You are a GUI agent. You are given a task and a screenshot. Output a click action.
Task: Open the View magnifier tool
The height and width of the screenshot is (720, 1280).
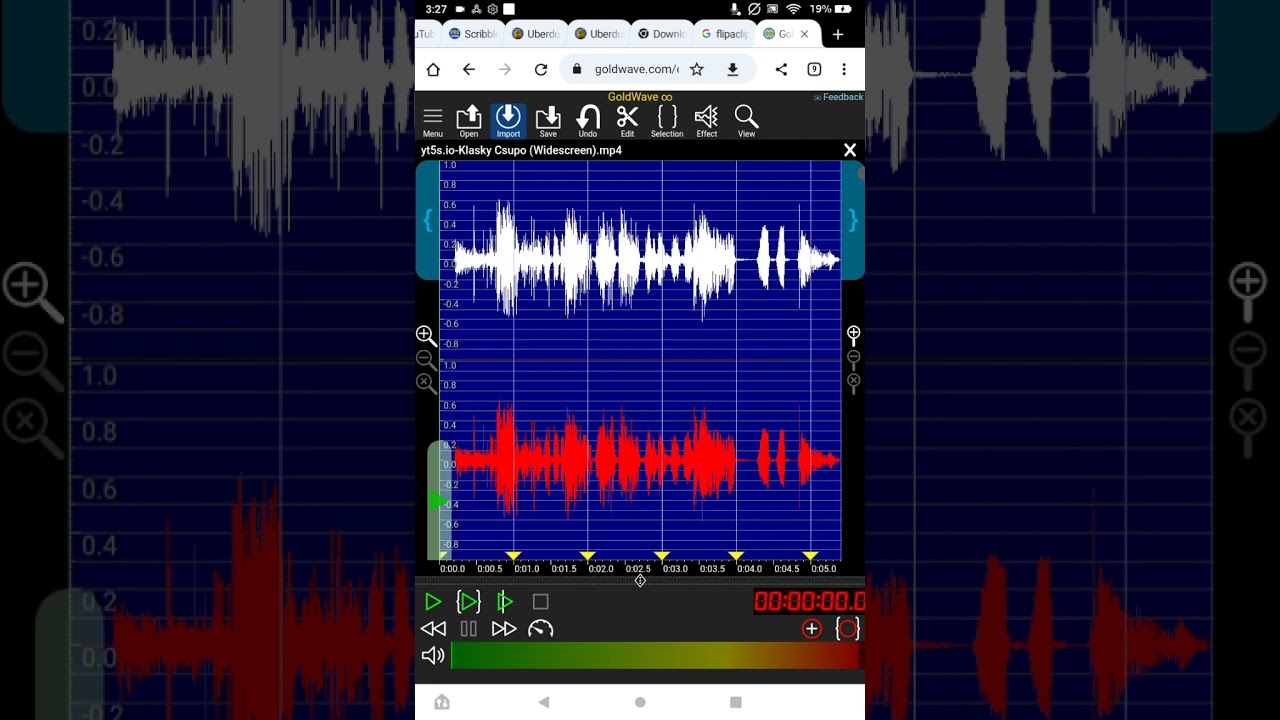tap(746, 121)
